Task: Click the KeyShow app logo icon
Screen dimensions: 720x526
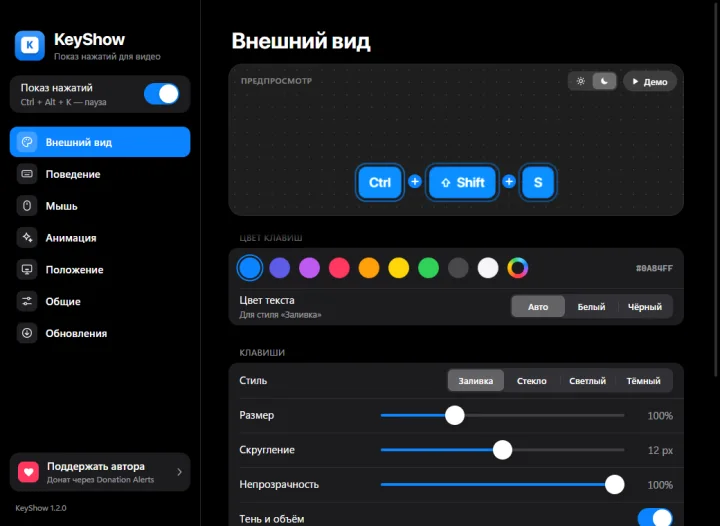Action: (30, 45)
